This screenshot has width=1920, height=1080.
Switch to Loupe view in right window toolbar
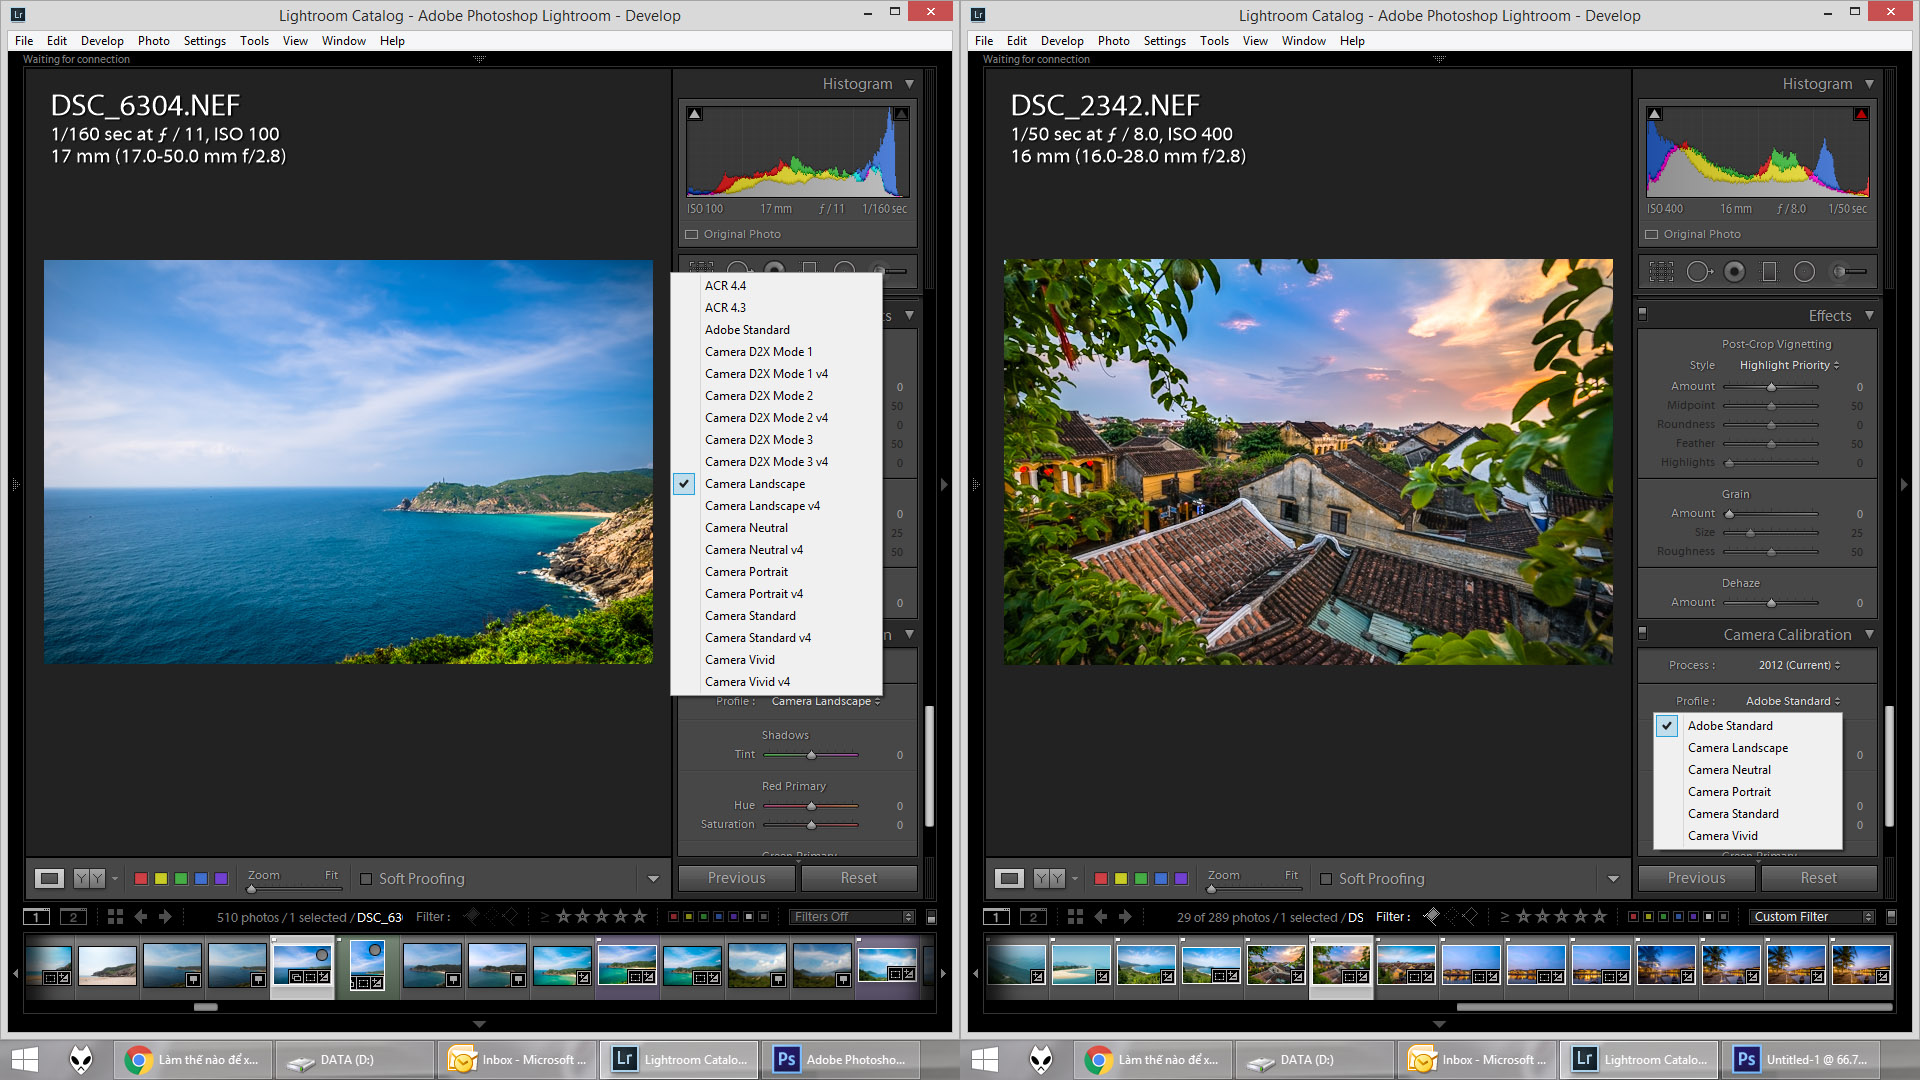pyautogui.click(x=1010, y=878)
